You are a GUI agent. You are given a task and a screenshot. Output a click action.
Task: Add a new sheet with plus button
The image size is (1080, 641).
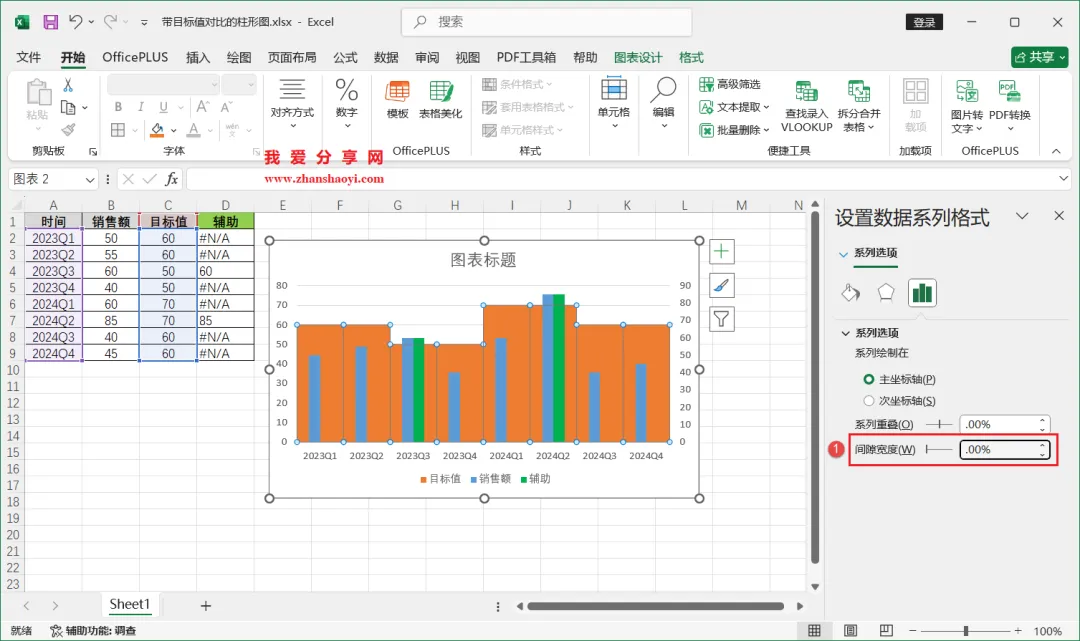[x=205, y=606]
